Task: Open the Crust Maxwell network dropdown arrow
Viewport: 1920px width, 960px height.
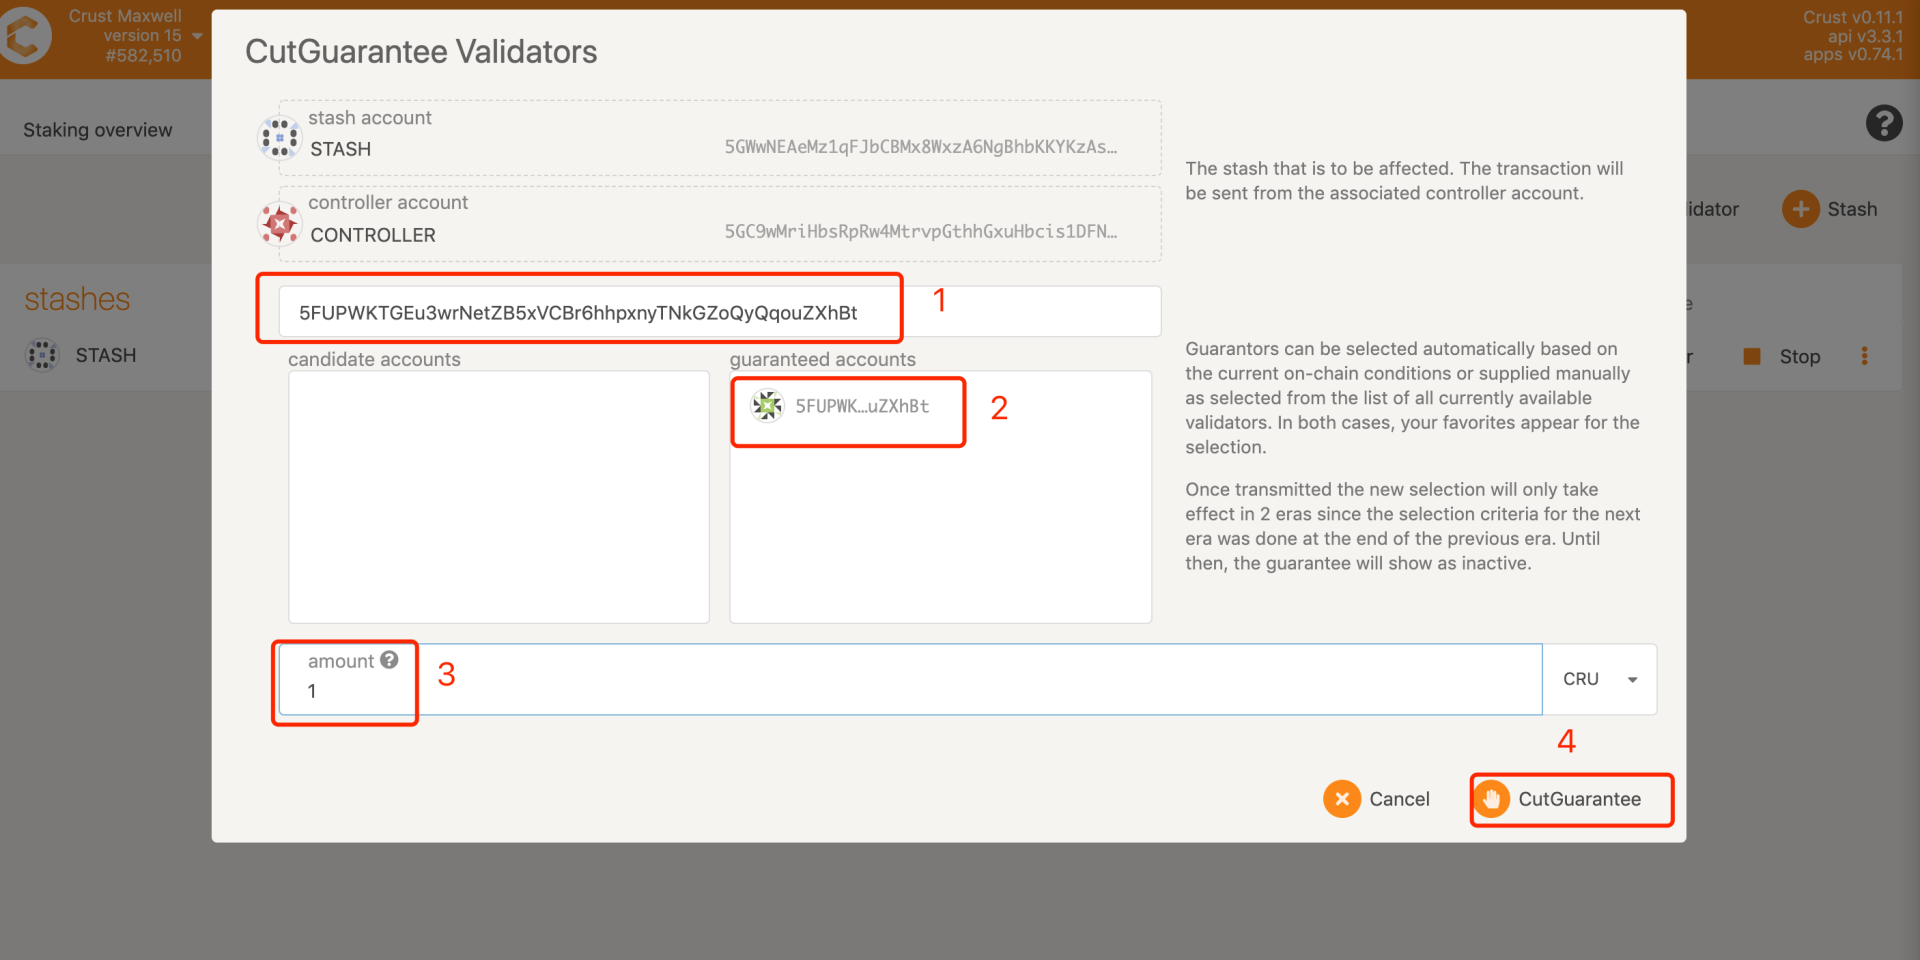Action: tap(197, 36)
